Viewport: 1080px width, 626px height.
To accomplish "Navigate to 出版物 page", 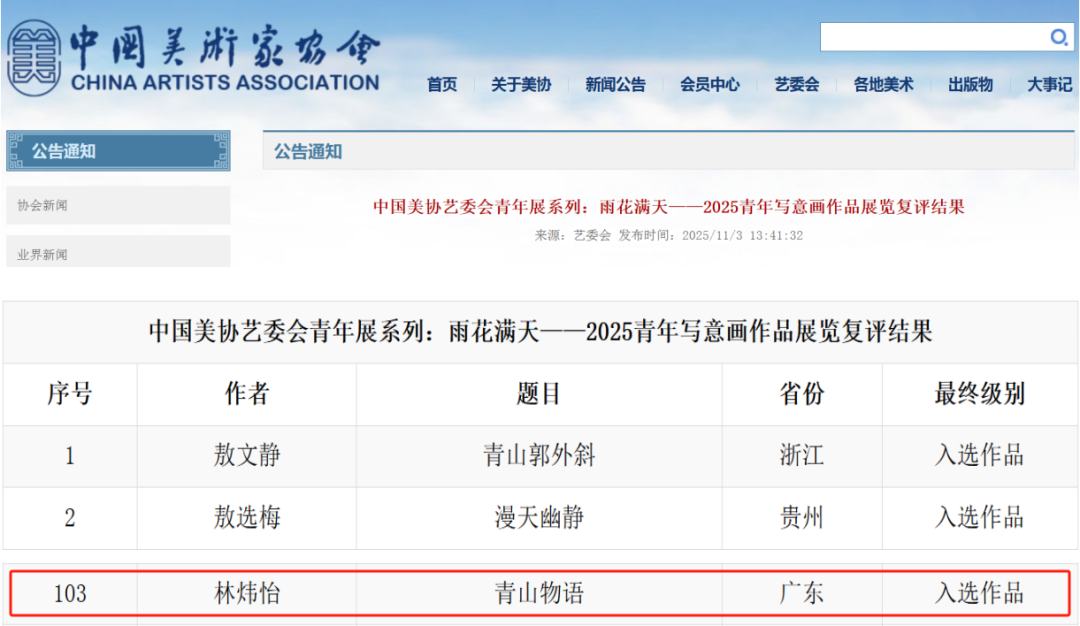I will (970, 85).
